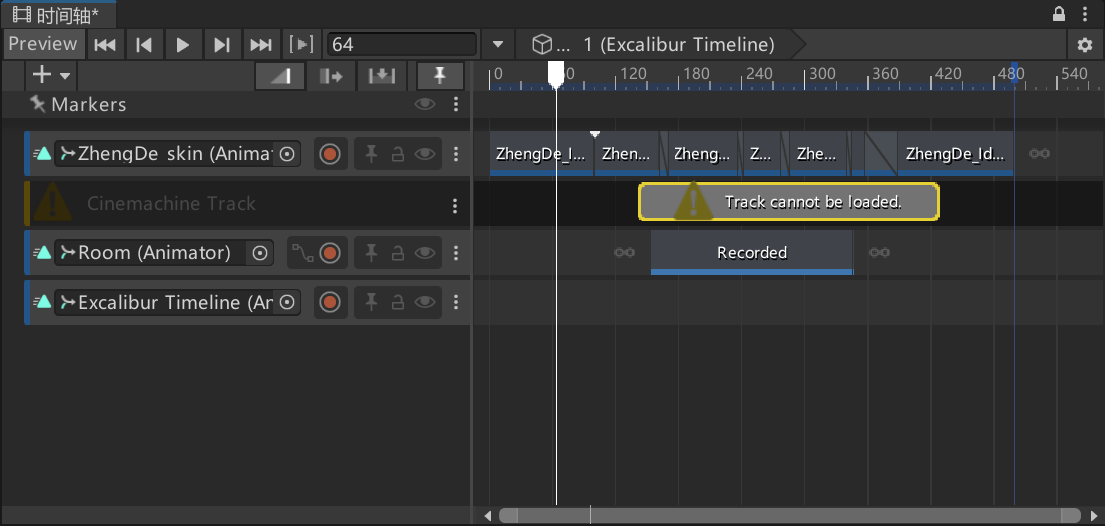
Task: Click the Preview button
Action: (43, 44)
